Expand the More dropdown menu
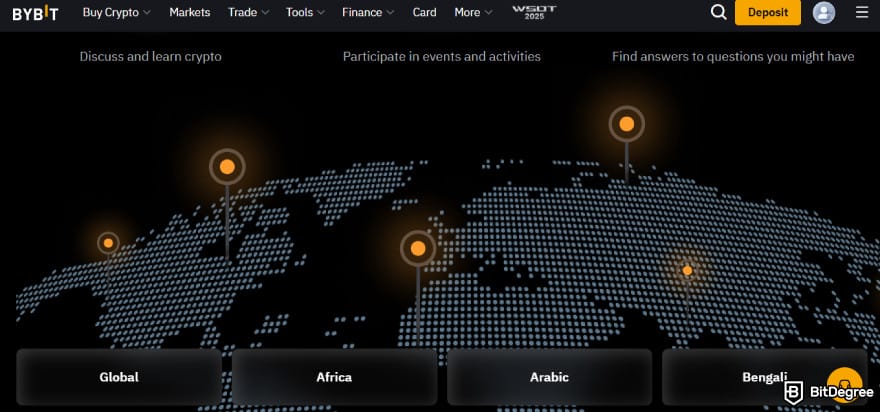 (x=474, y=12)
